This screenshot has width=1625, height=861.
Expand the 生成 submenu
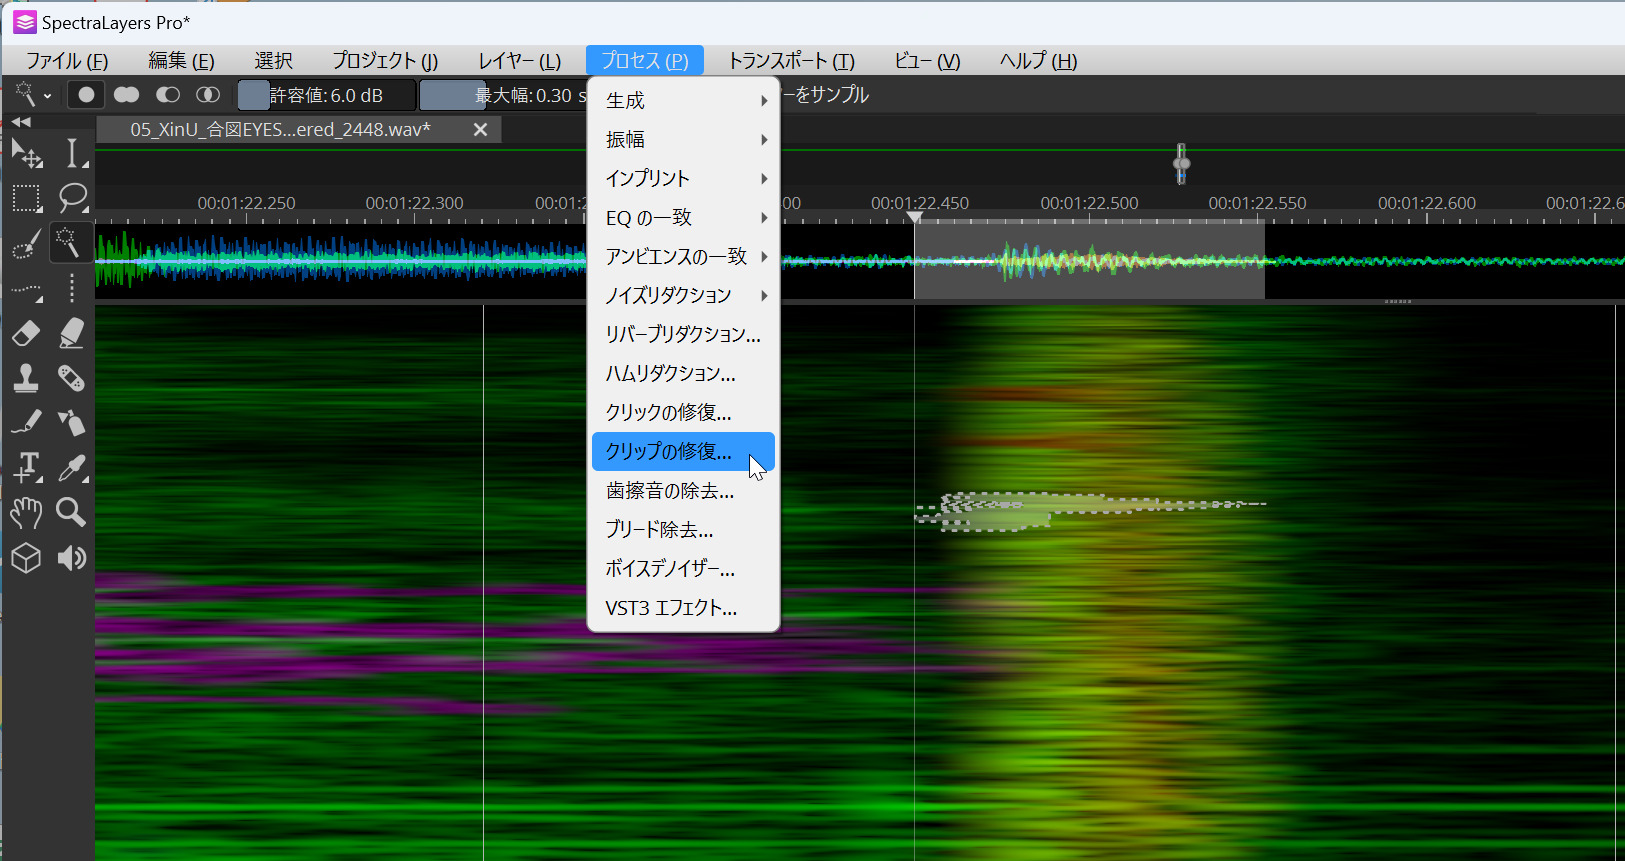coord(683,100)
